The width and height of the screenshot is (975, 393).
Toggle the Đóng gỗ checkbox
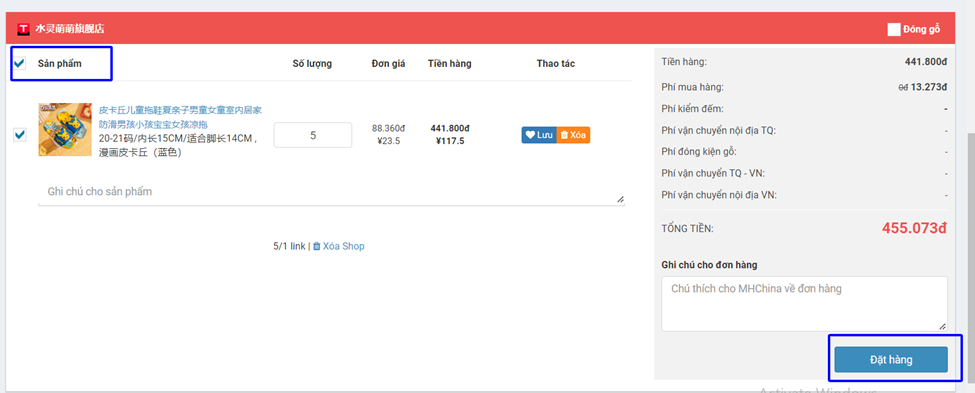coord(894,29)
